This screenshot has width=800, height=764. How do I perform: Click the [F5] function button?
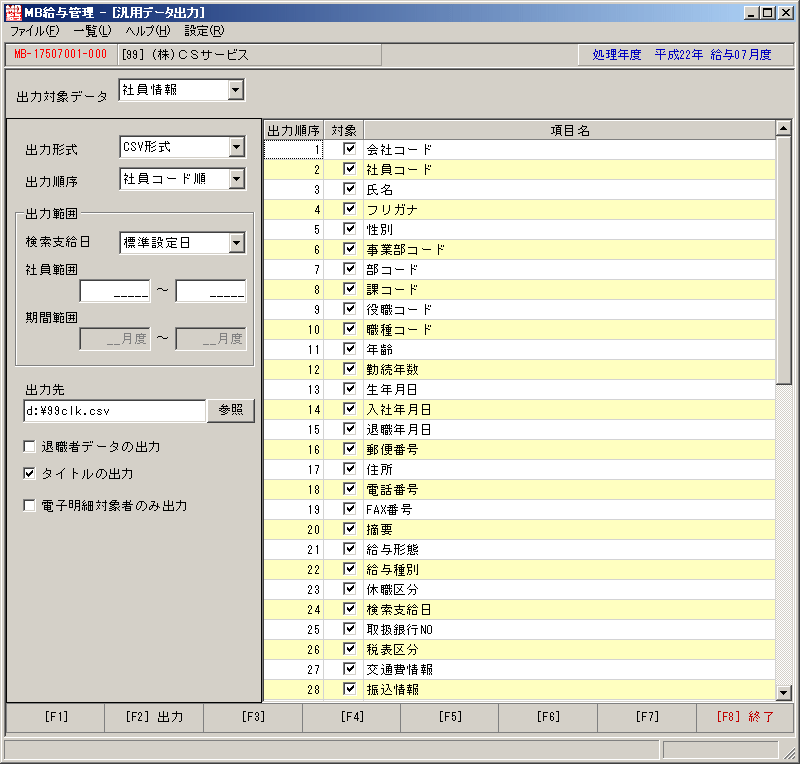coord(450,717)
